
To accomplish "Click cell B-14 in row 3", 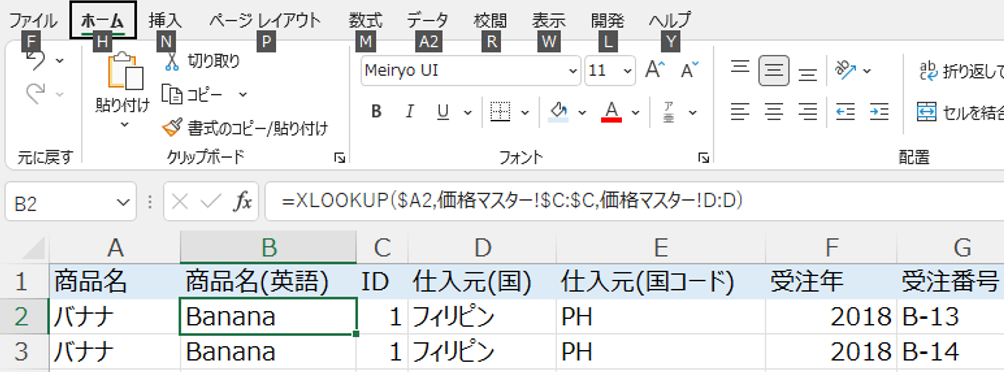I will tap(950, 352).
